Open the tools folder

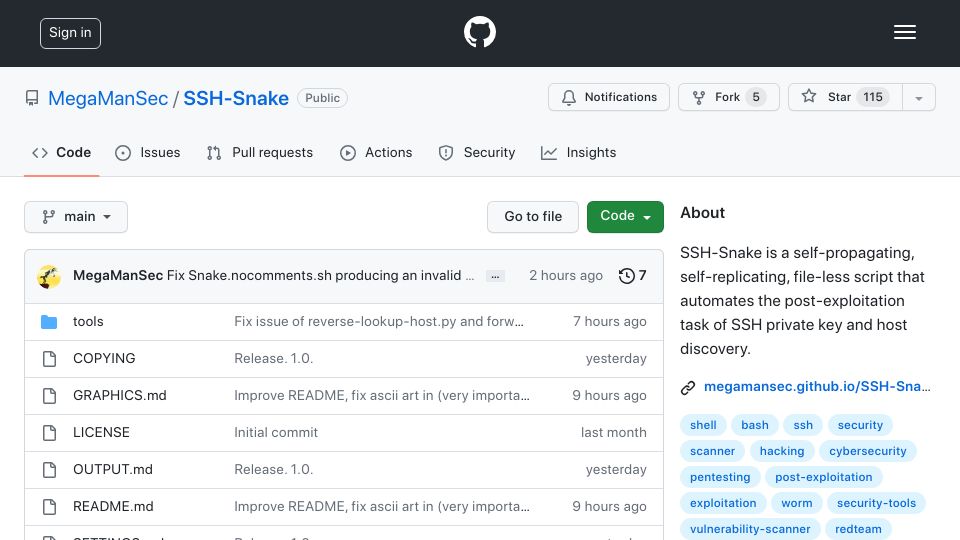(x=88, y=321)
